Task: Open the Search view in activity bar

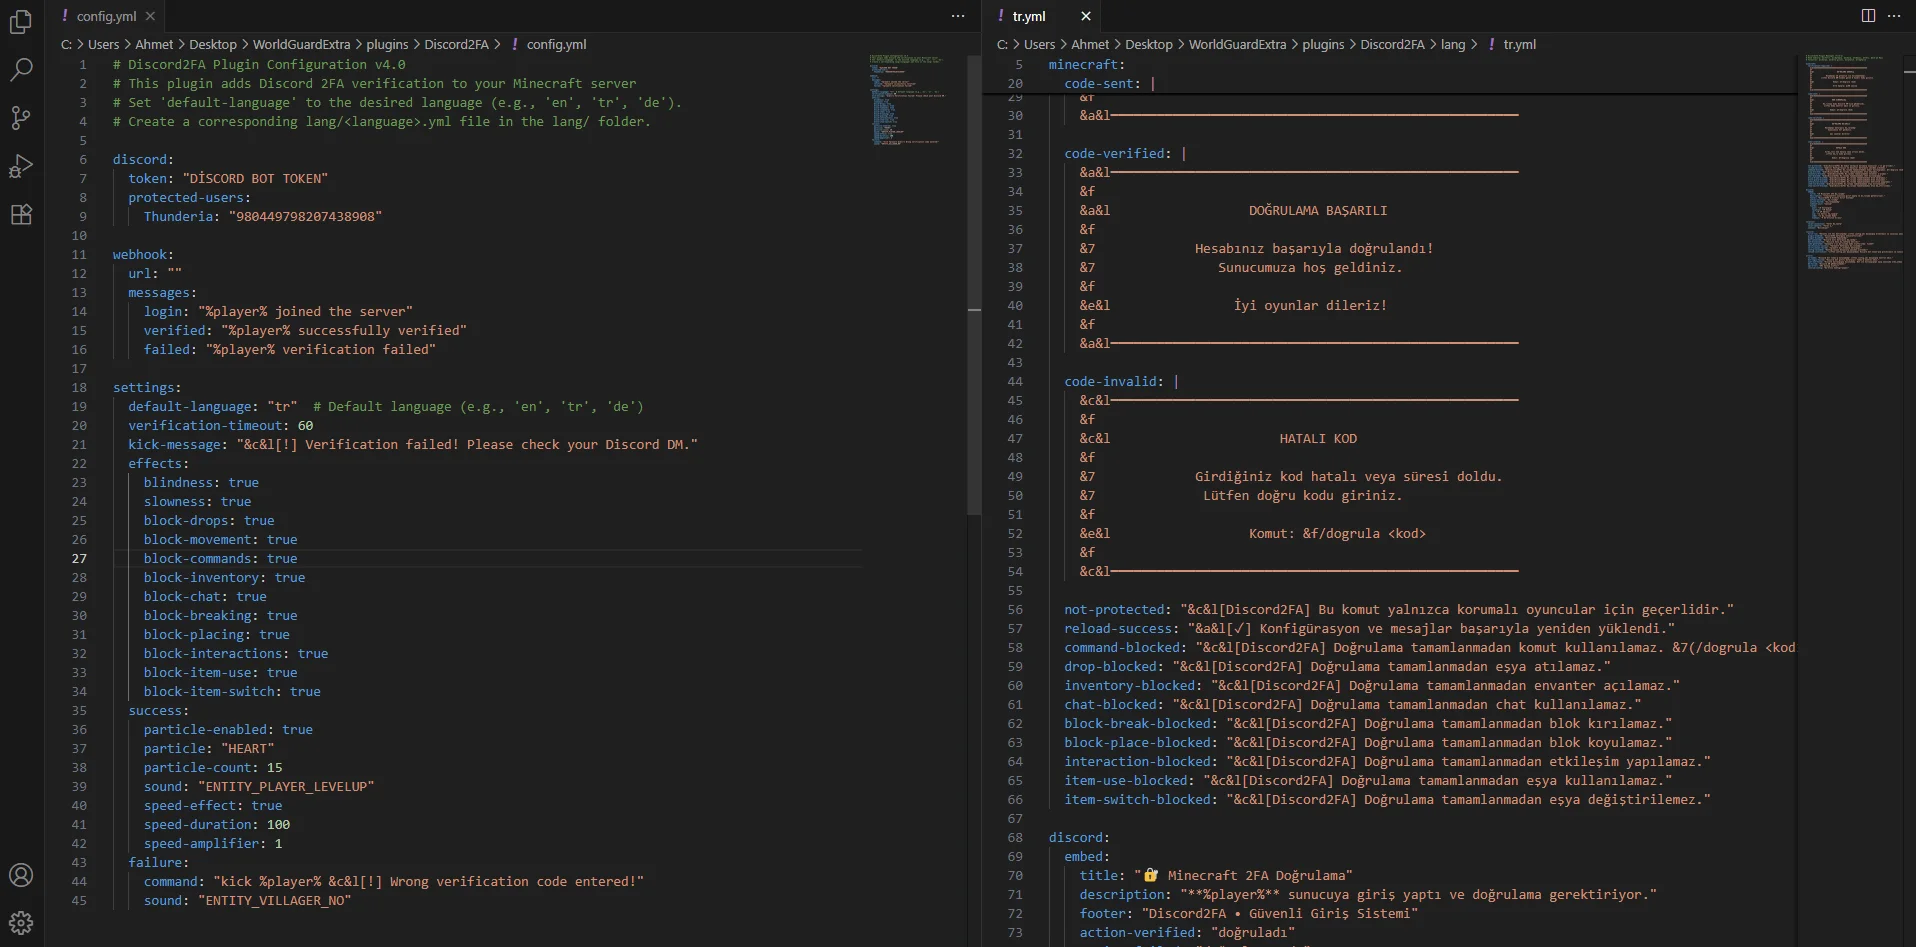Action: point(21,70)
